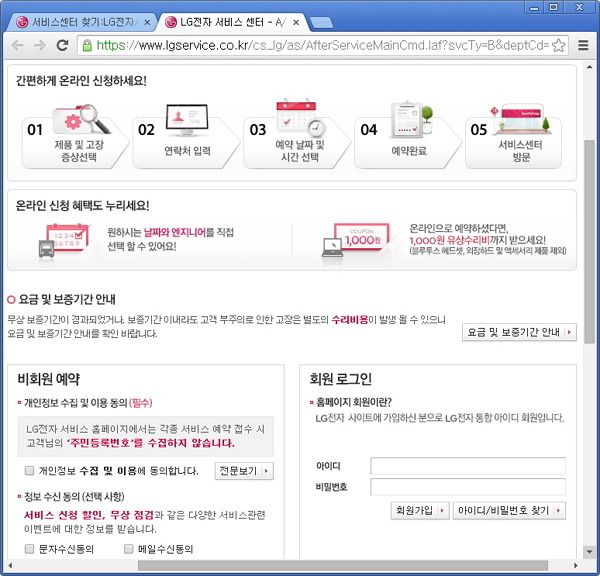
Task: Click the 아이디/비밀번호 찾기 button
Action: pyautogui.click(x=509, y=510)
